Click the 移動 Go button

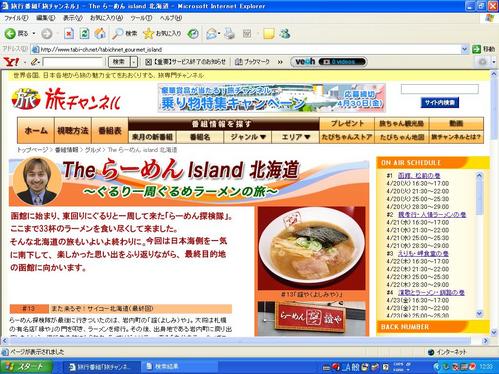[483, 49]
